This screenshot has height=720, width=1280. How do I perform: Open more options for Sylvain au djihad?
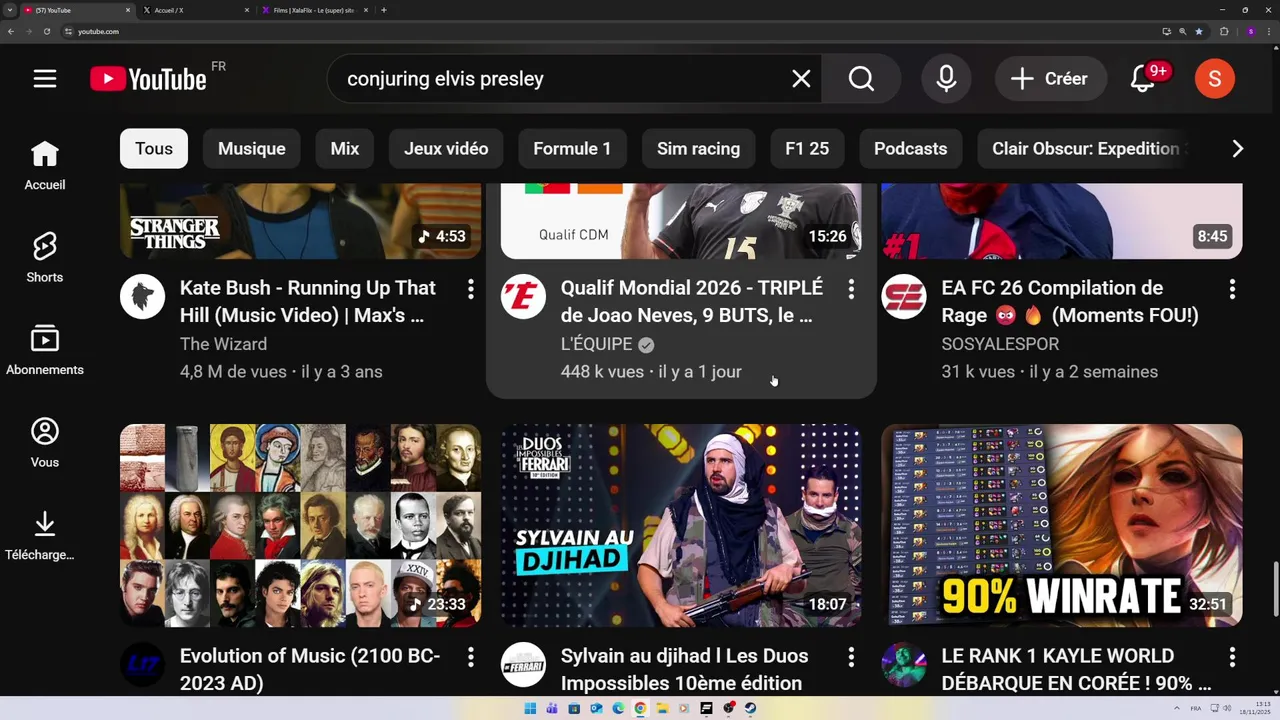pos(851,657)
